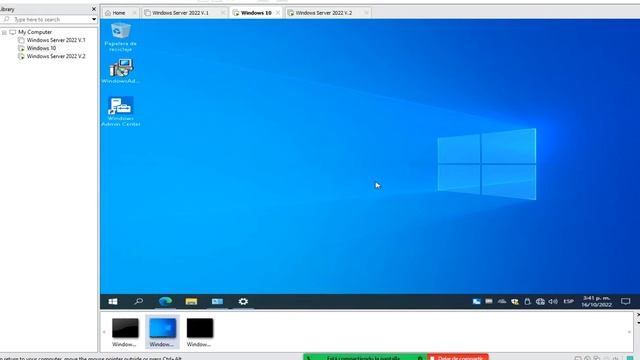Switch to the Windows Server 2022 V.1 tab
This screenshot has width=640, height=360.
180,13
